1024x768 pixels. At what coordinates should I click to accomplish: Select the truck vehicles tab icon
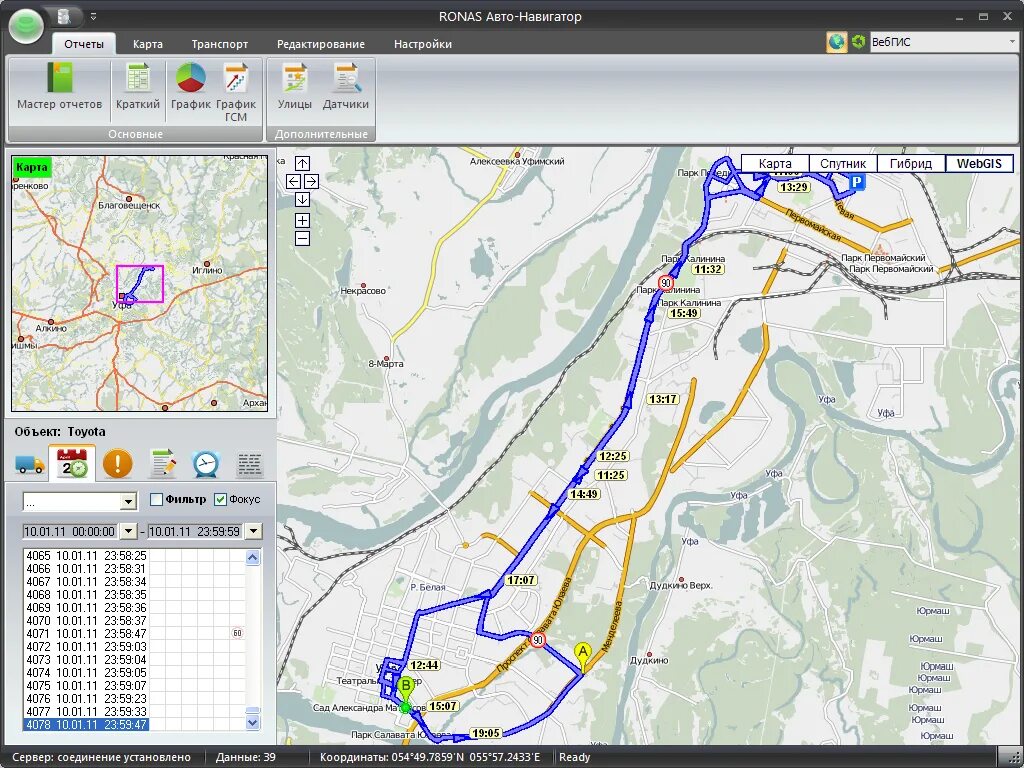29,464
